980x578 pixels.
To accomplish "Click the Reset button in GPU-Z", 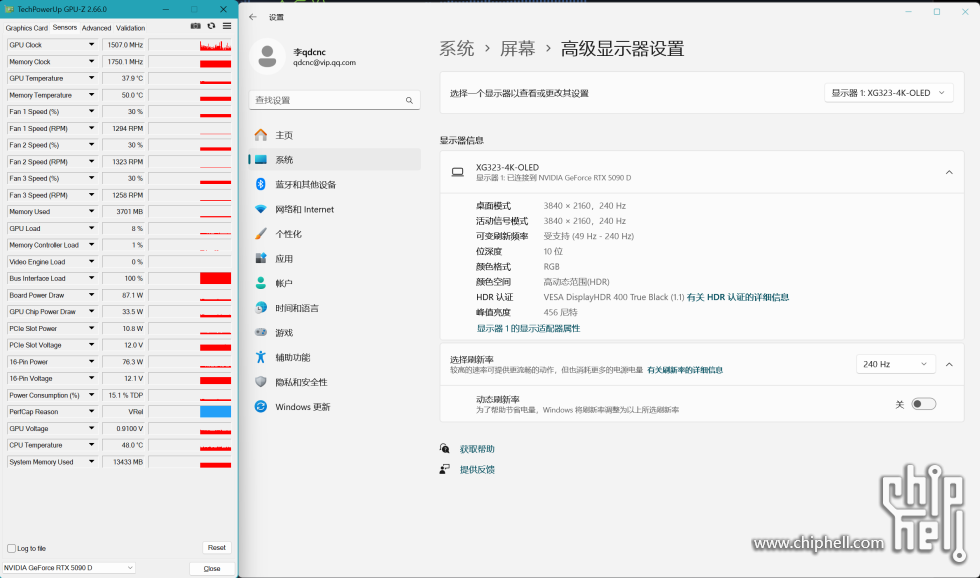I will (217, 547).
